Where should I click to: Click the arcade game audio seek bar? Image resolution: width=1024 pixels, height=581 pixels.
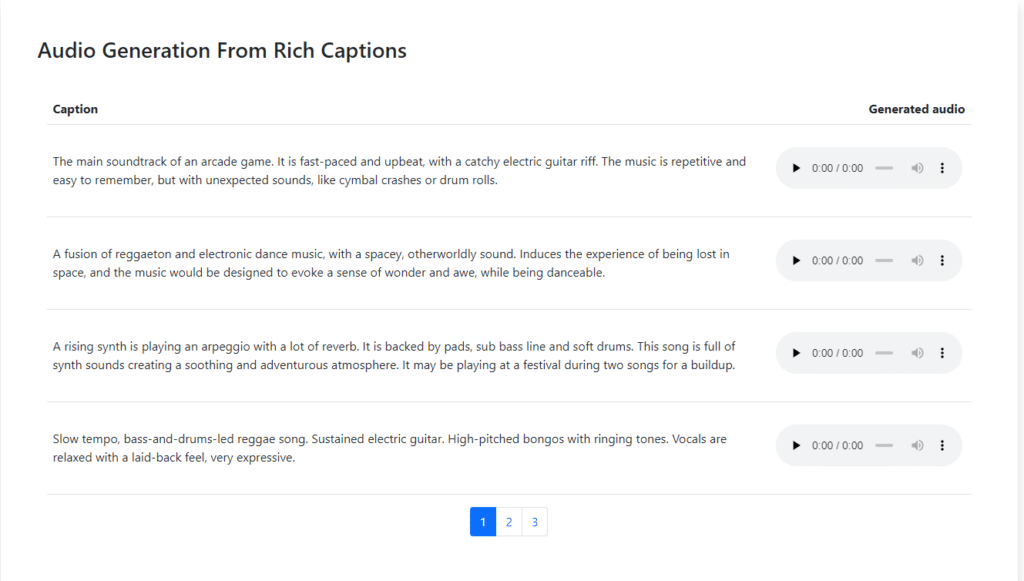884,168
